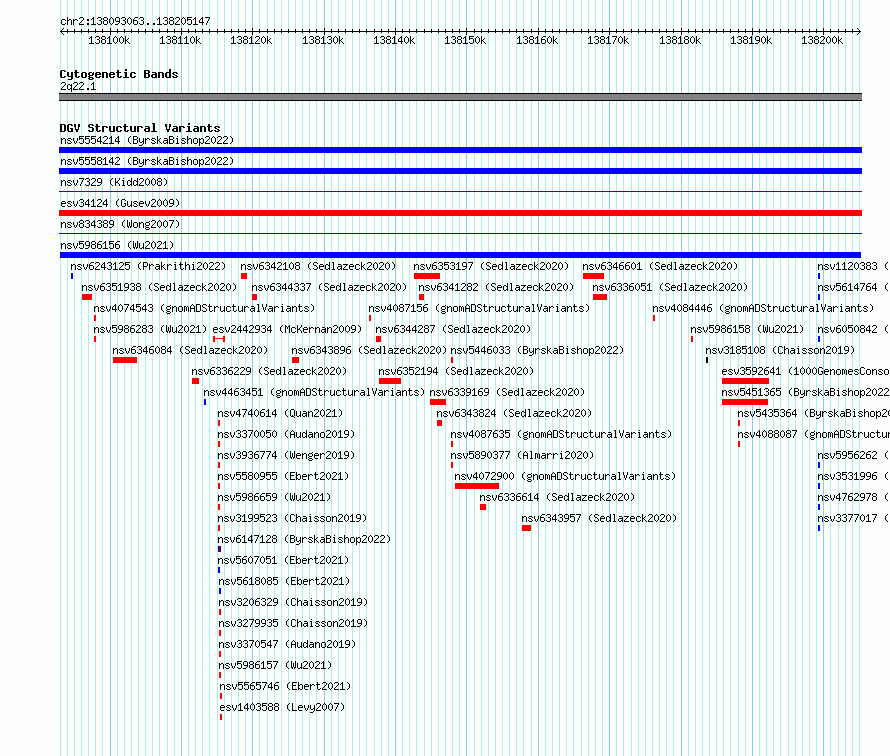Select the nsv5986156 (Wu2021) label
Image resolution: width=890 pixels, height=756 pixels.
tap(117, 245)
